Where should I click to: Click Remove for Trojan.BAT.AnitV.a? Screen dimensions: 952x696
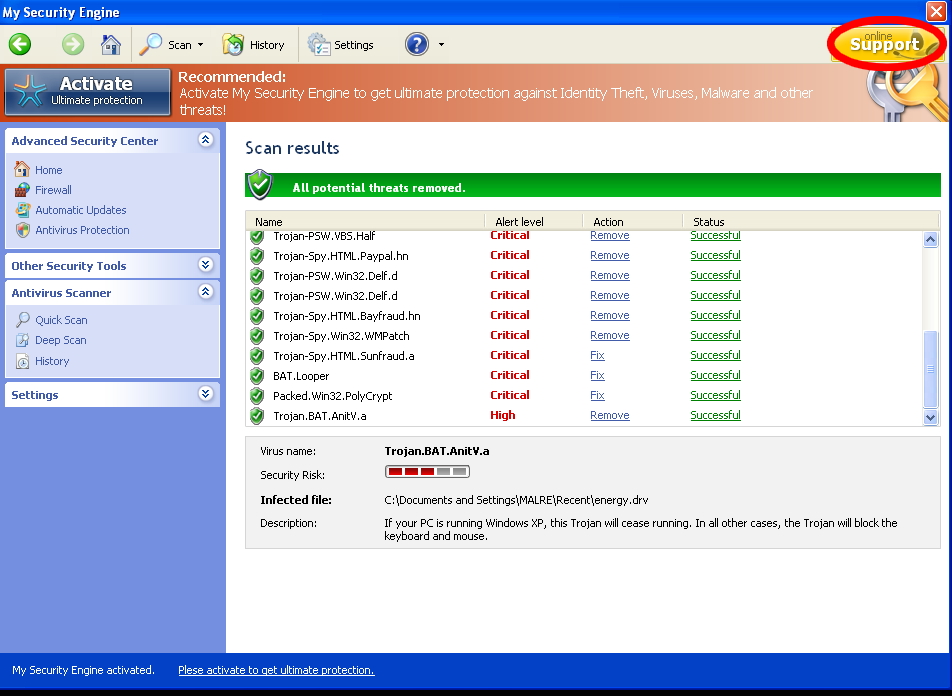click(610, 415)
